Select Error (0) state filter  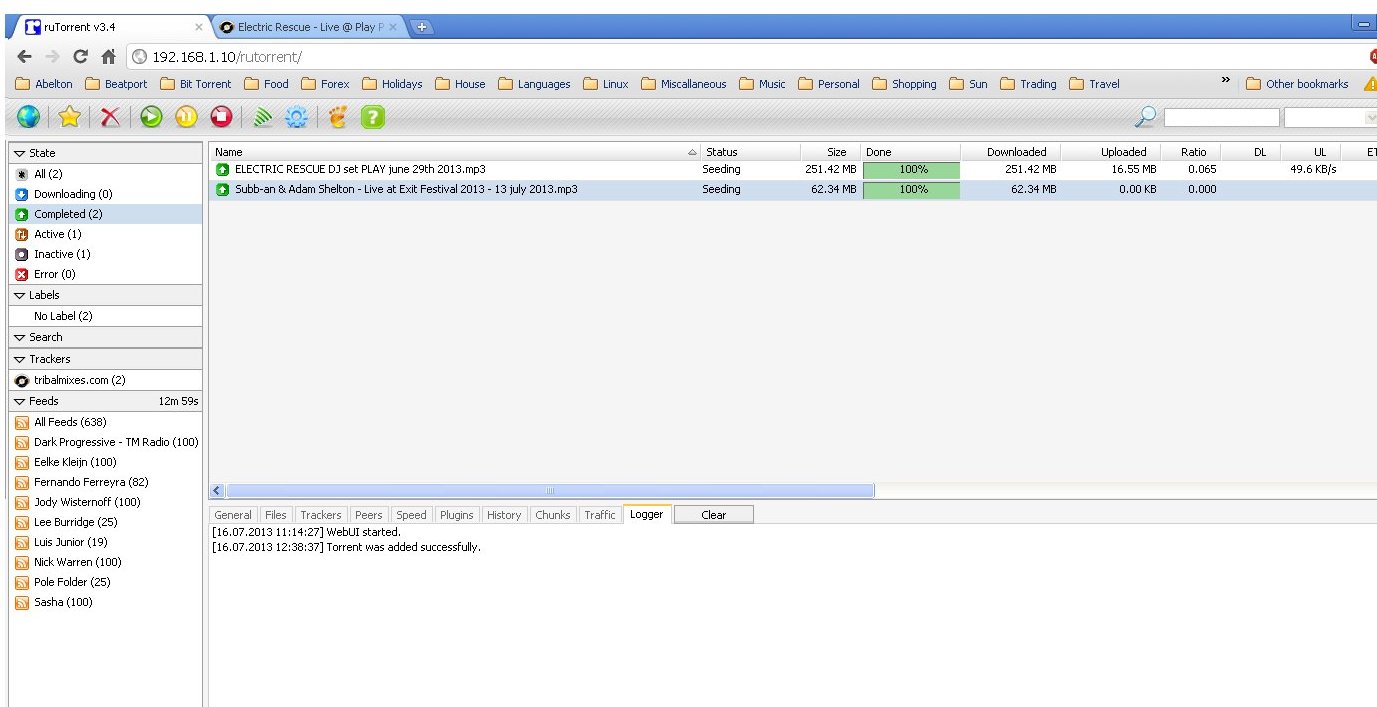pos(105,274)
